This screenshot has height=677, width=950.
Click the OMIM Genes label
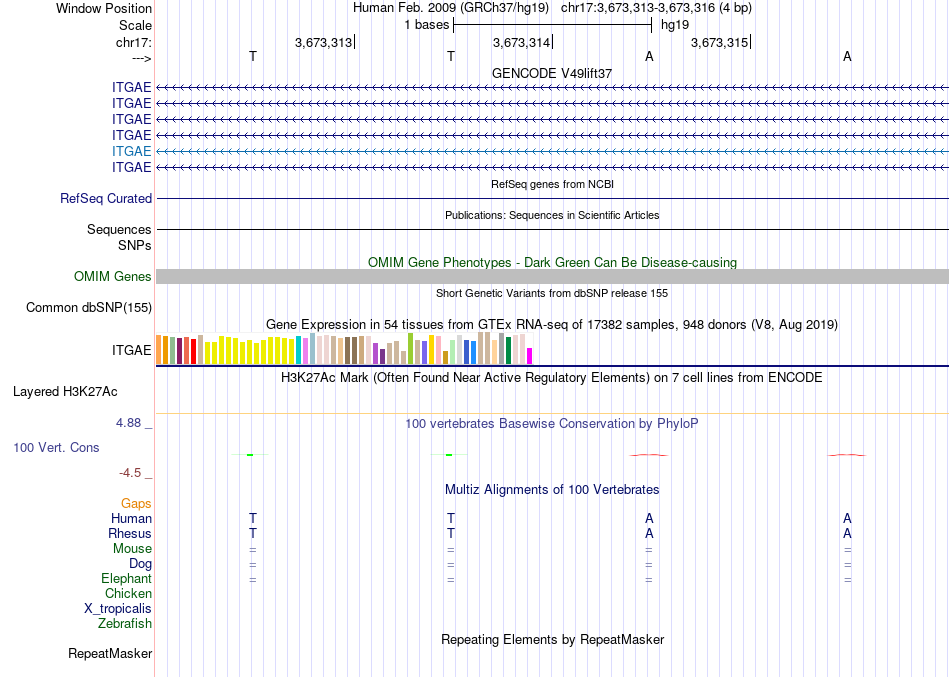(x=112, y=276)
